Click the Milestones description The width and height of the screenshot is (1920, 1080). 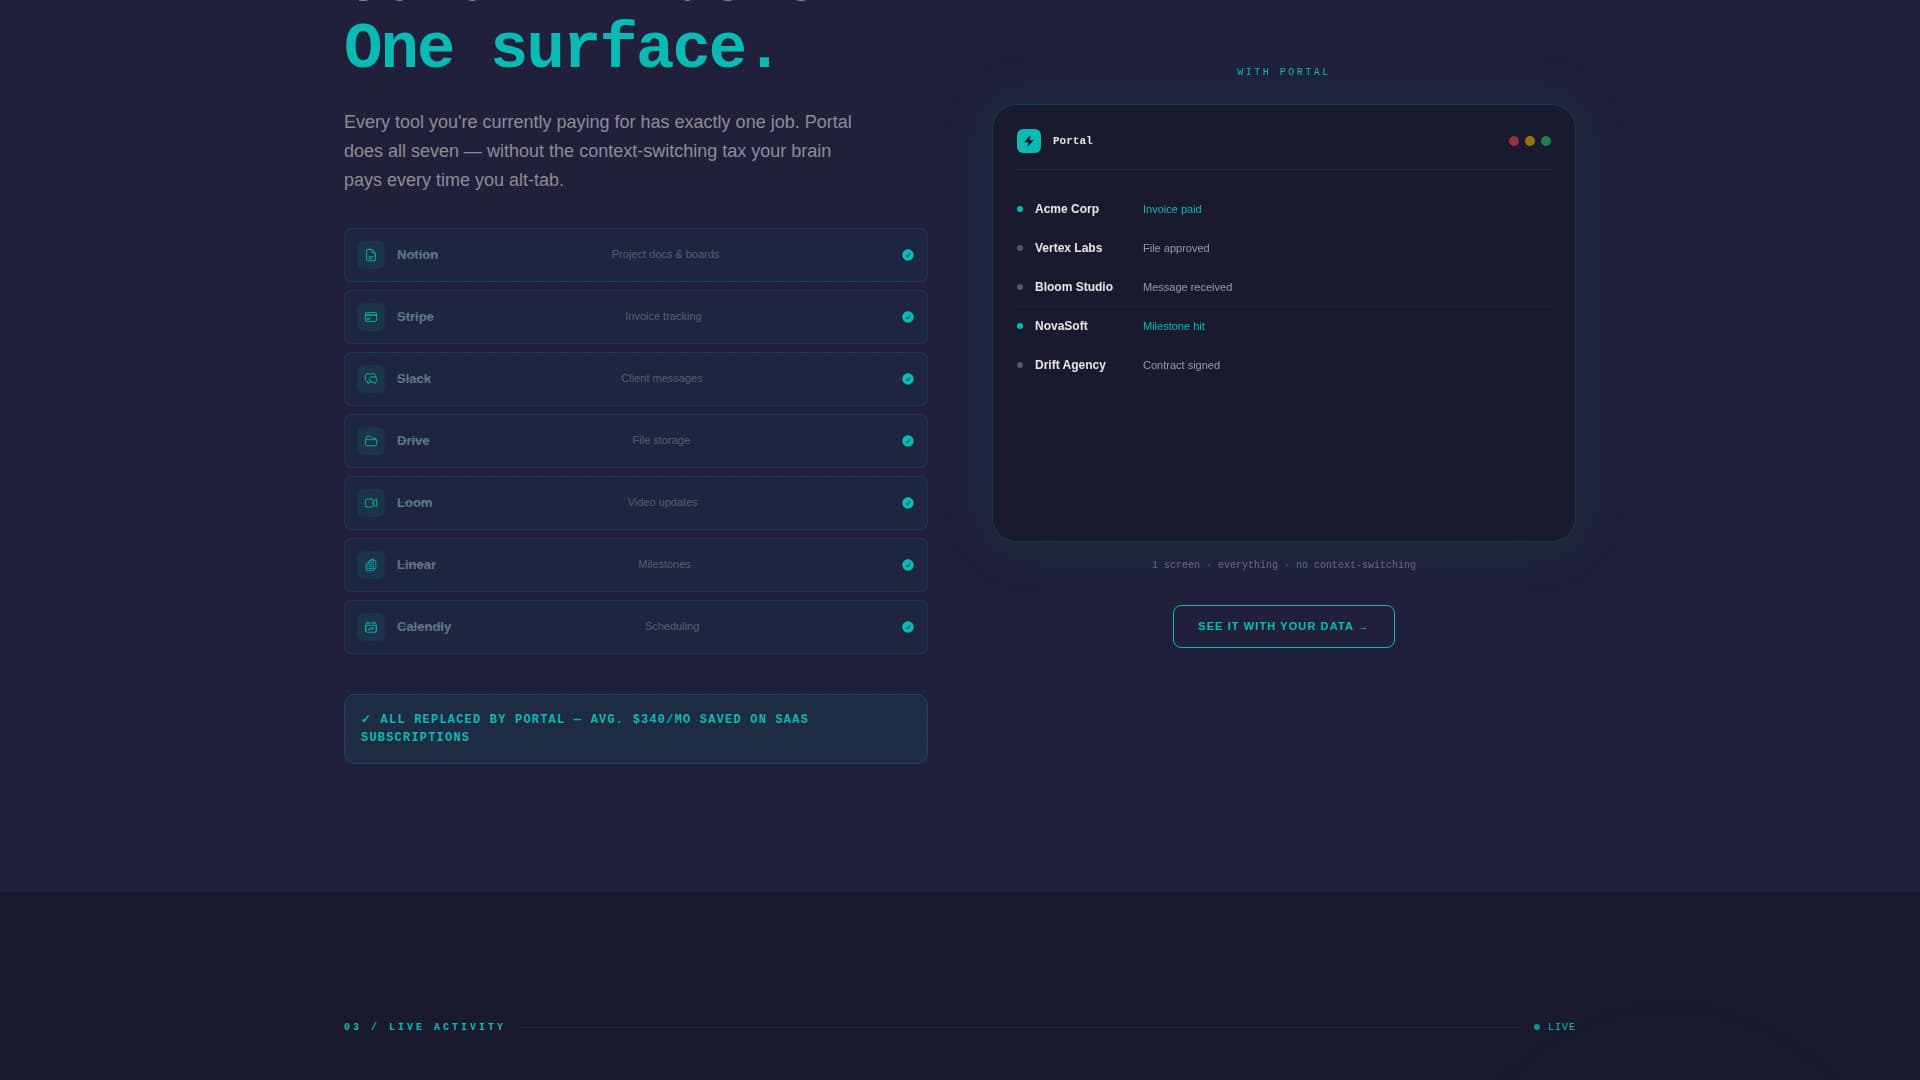664,564
